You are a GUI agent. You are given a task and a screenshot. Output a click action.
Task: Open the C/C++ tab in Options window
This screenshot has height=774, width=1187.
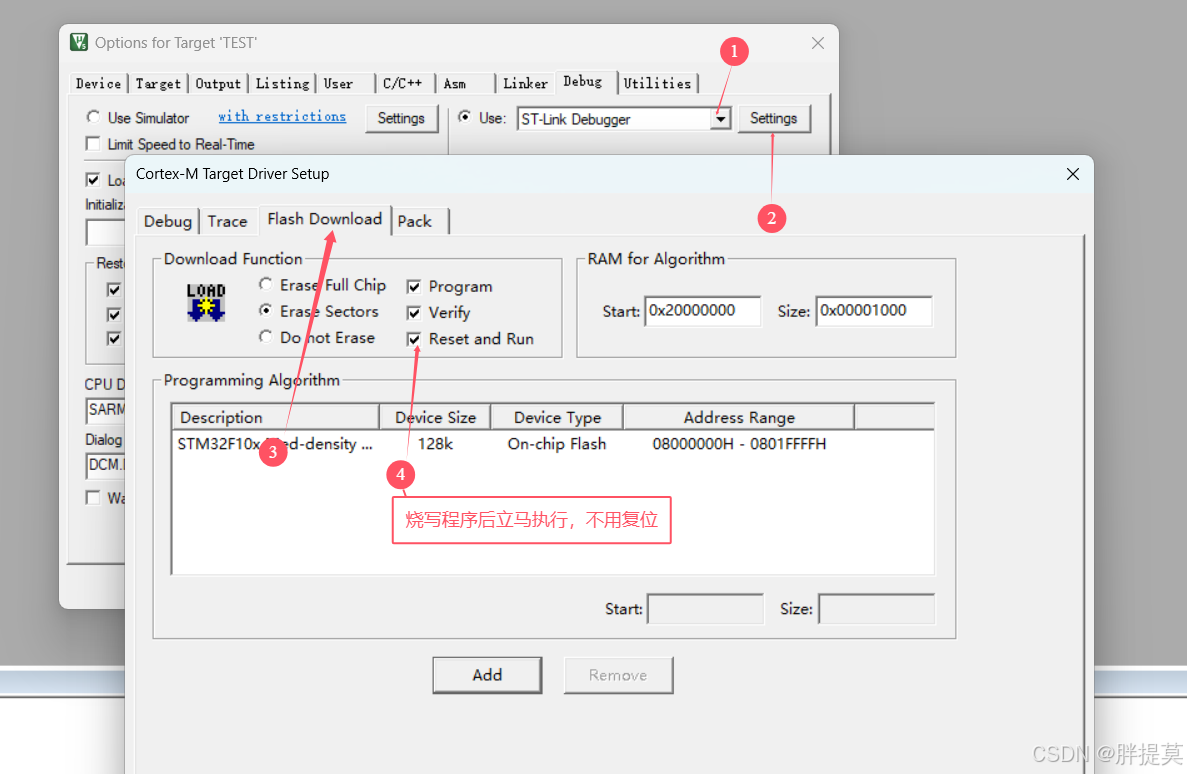tap(402, 83)
